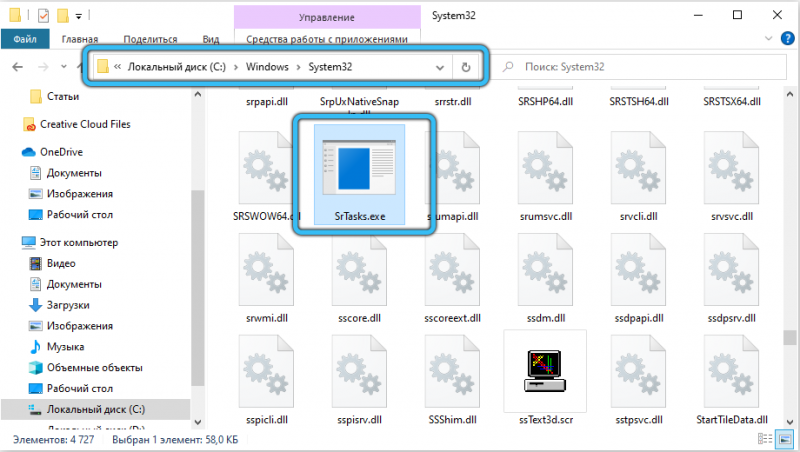Select the ssdm.dll file icon

545,270
